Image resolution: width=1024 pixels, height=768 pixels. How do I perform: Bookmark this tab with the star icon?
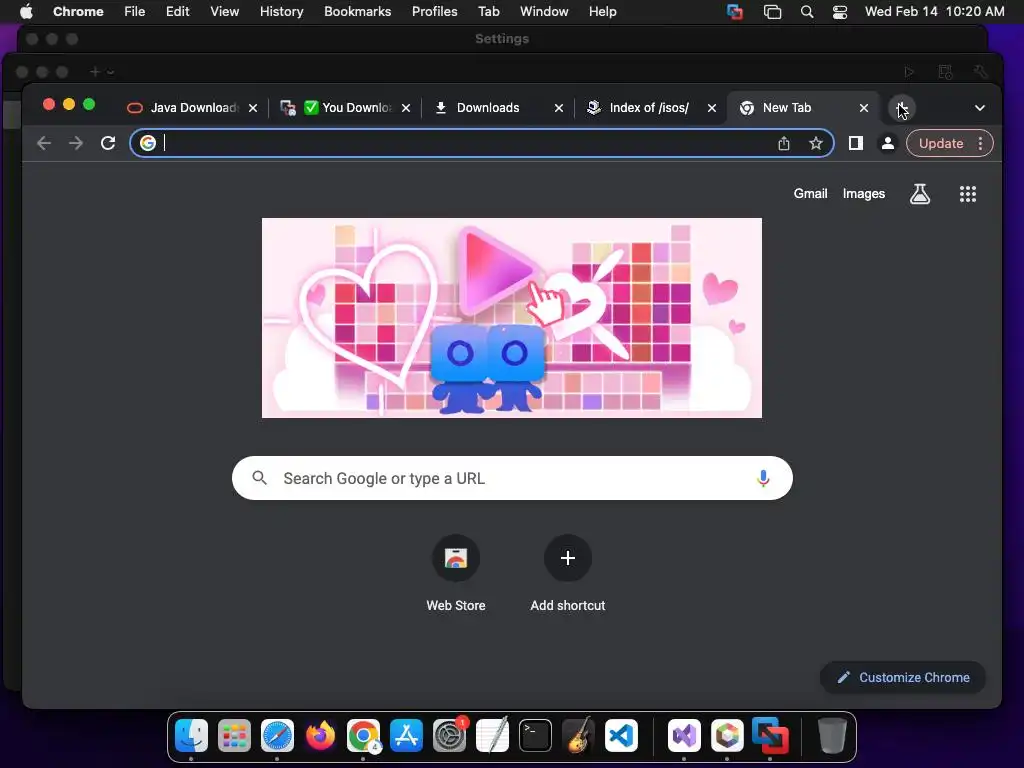point(816,143)
